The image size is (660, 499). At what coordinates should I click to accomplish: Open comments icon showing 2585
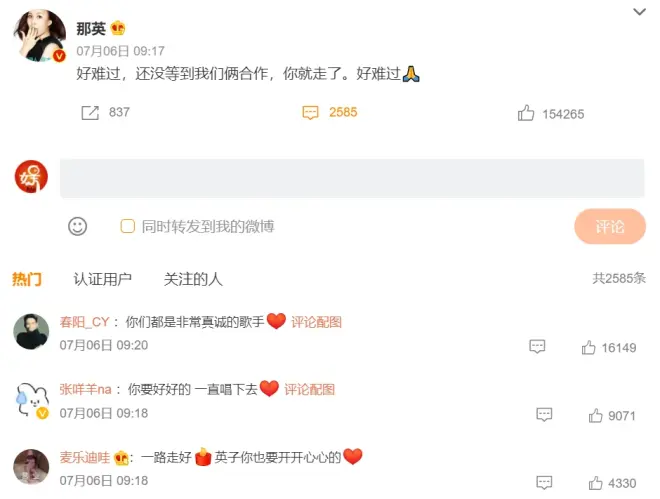point(311,113)
